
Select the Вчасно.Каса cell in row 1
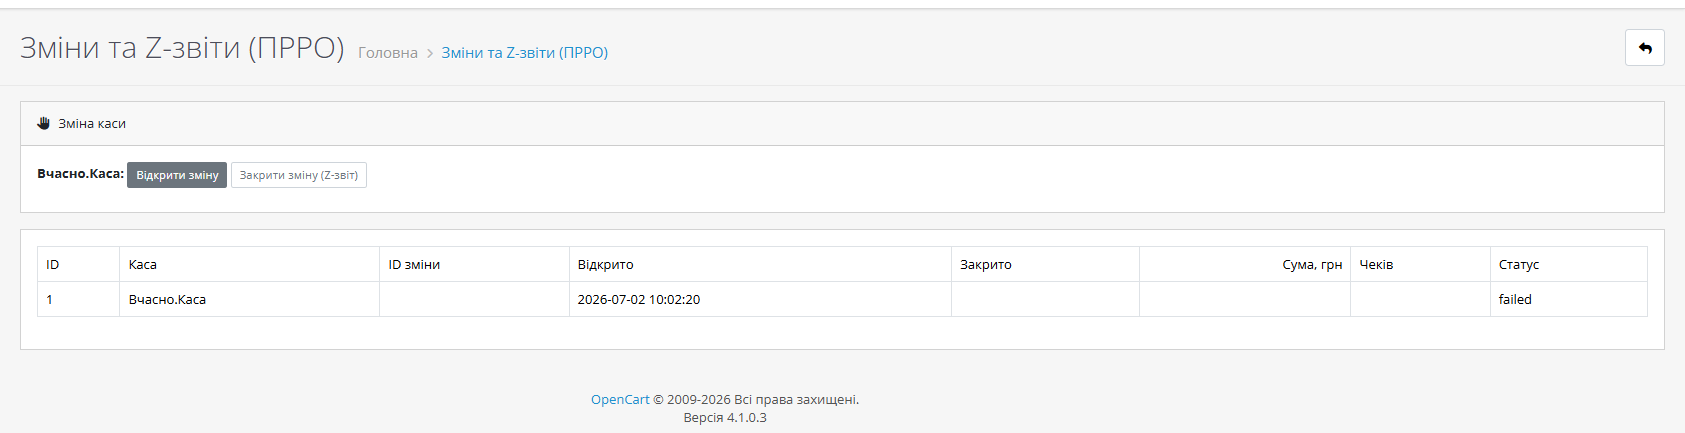250,299
